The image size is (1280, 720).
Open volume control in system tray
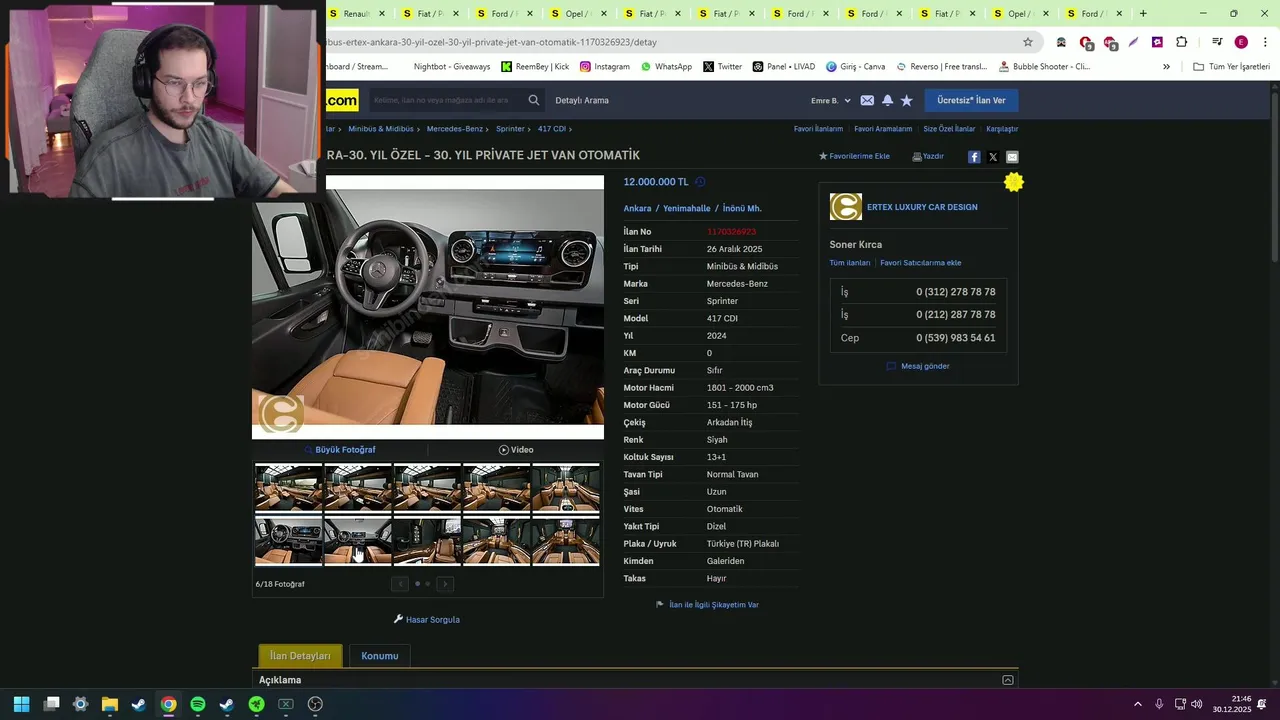point(1197,704)
